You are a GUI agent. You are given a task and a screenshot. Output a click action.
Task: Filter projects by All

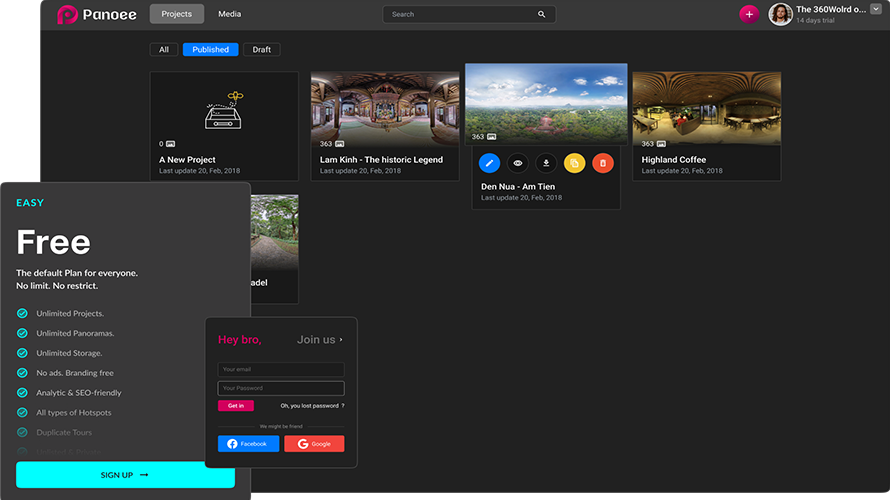164,49
